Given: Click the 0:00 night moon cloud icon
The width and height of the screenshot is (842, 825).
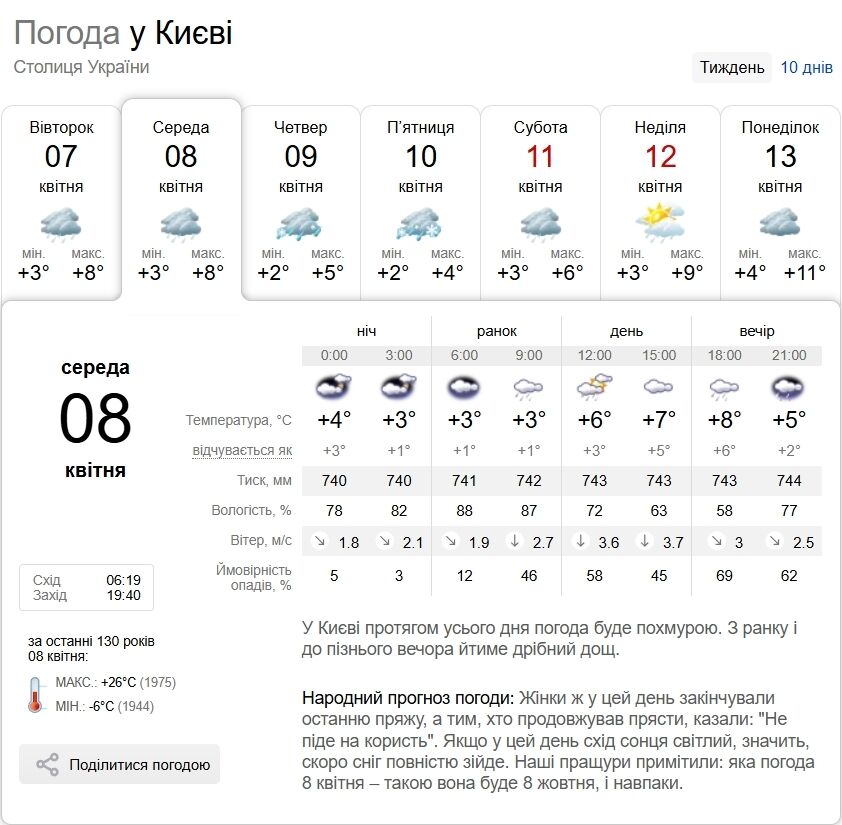Looking at the screenshot, I should (334, 386).
